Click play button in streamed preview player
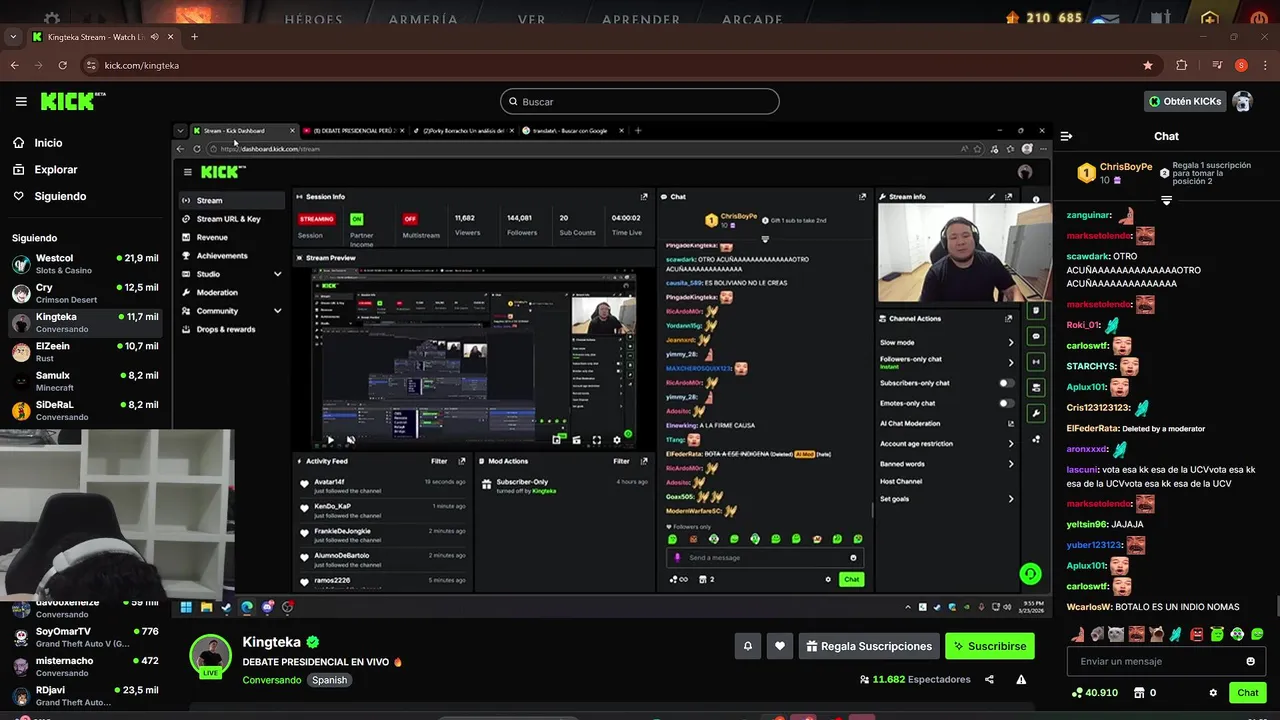This screenshot has width=1280, height=720. pyautogui.click(x=330, y=439)
